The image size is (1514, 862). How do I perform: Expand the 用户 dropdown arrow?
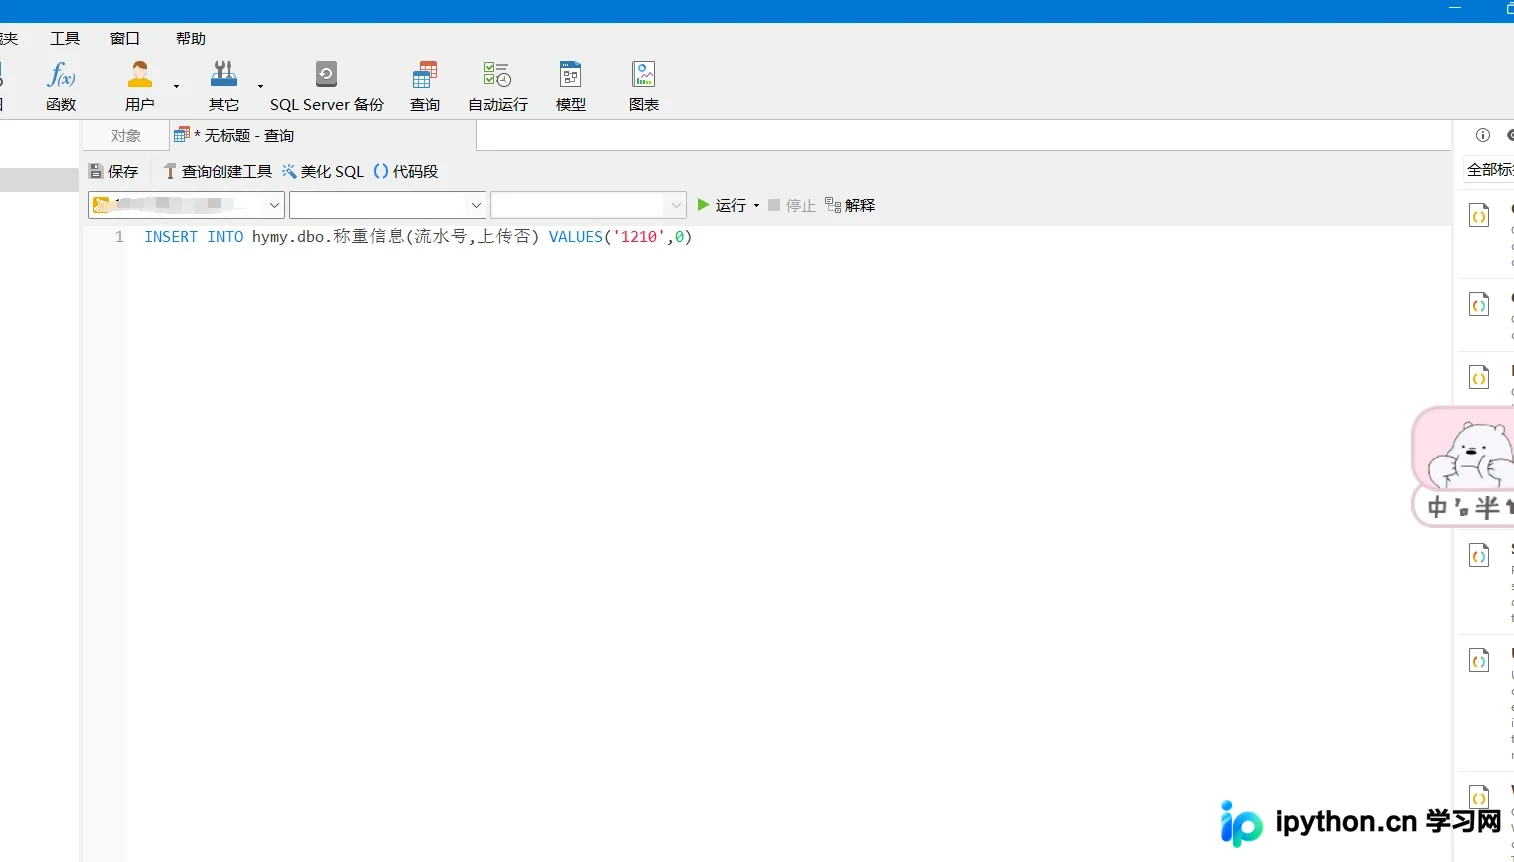point(176,86)
